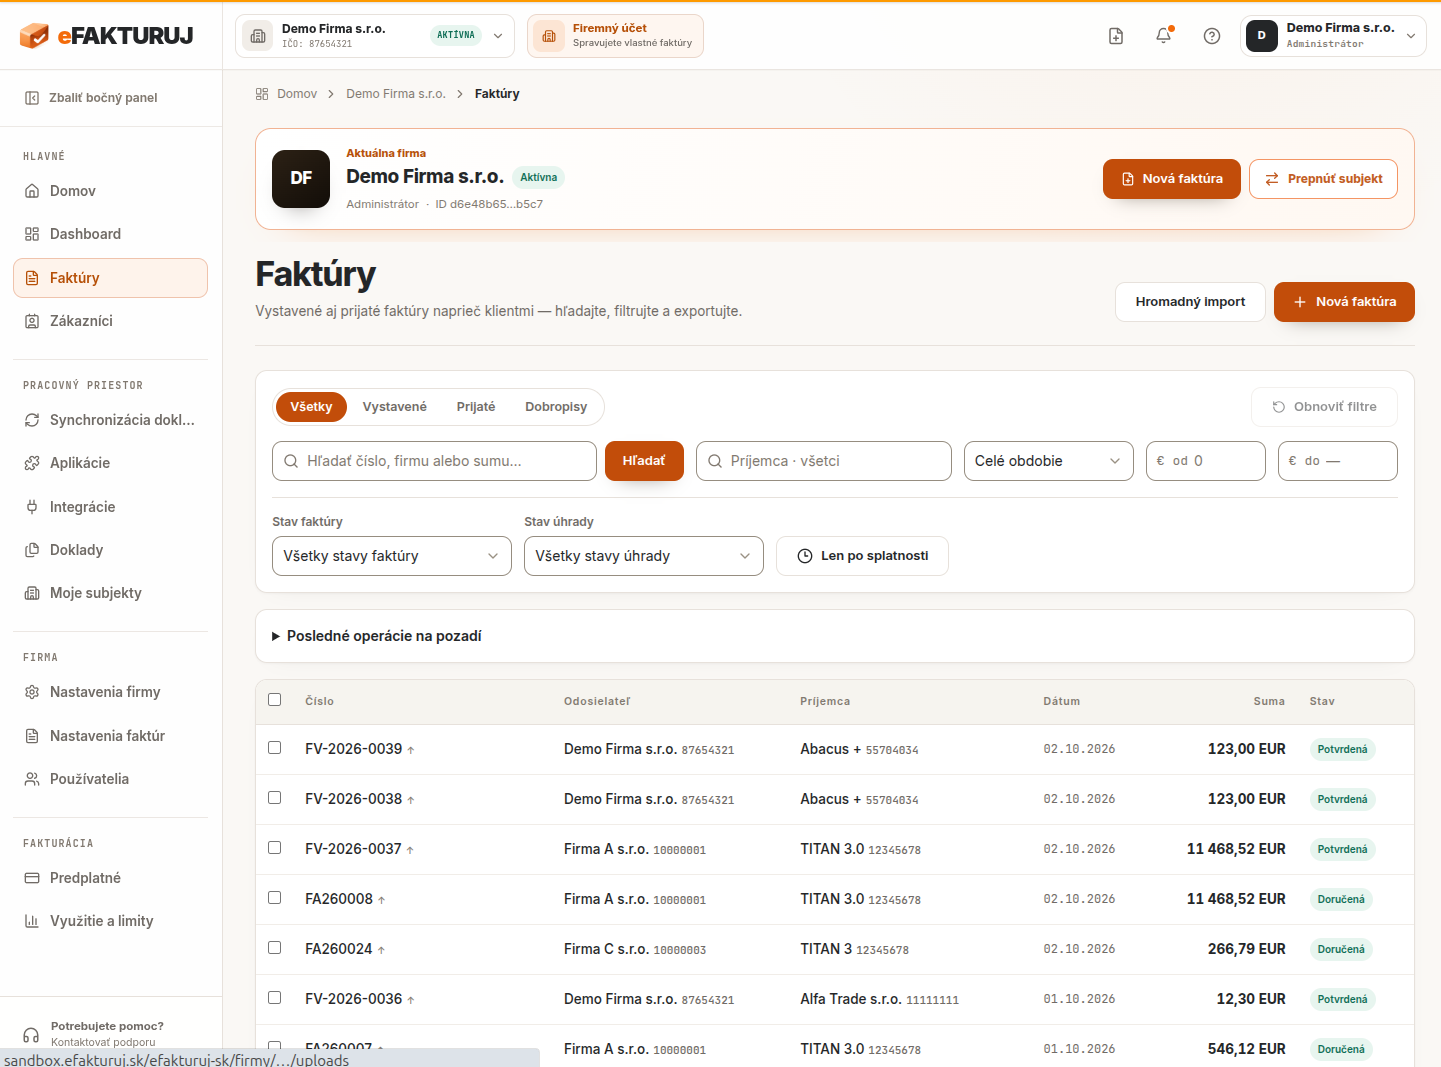Click the Hľadať search button
The width and height of the screenshot is (1441, 1067).
click(x=644, y=461)
